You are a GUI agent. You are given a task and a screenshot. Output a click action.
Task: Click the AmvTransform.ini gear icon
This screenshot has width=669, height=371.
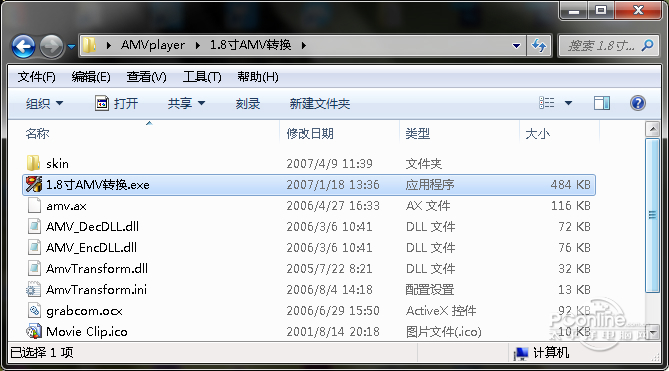(33, 289)
